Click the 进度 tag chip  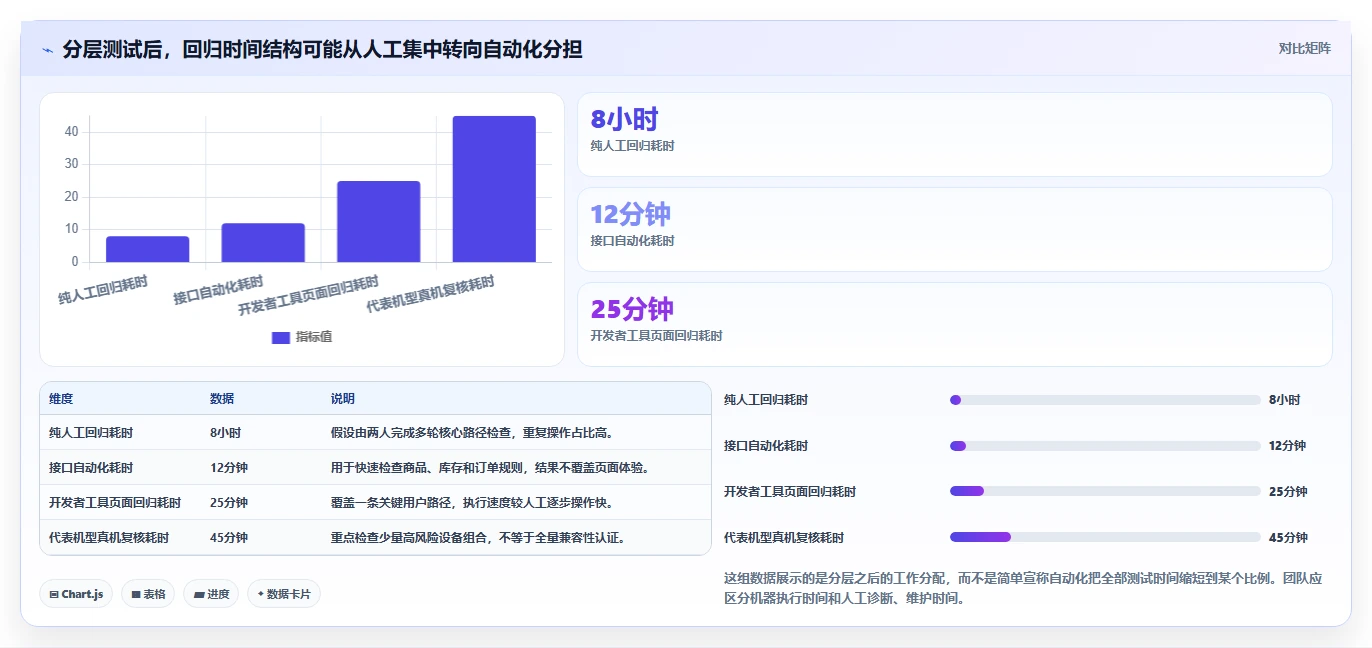(x=211, y=594)
